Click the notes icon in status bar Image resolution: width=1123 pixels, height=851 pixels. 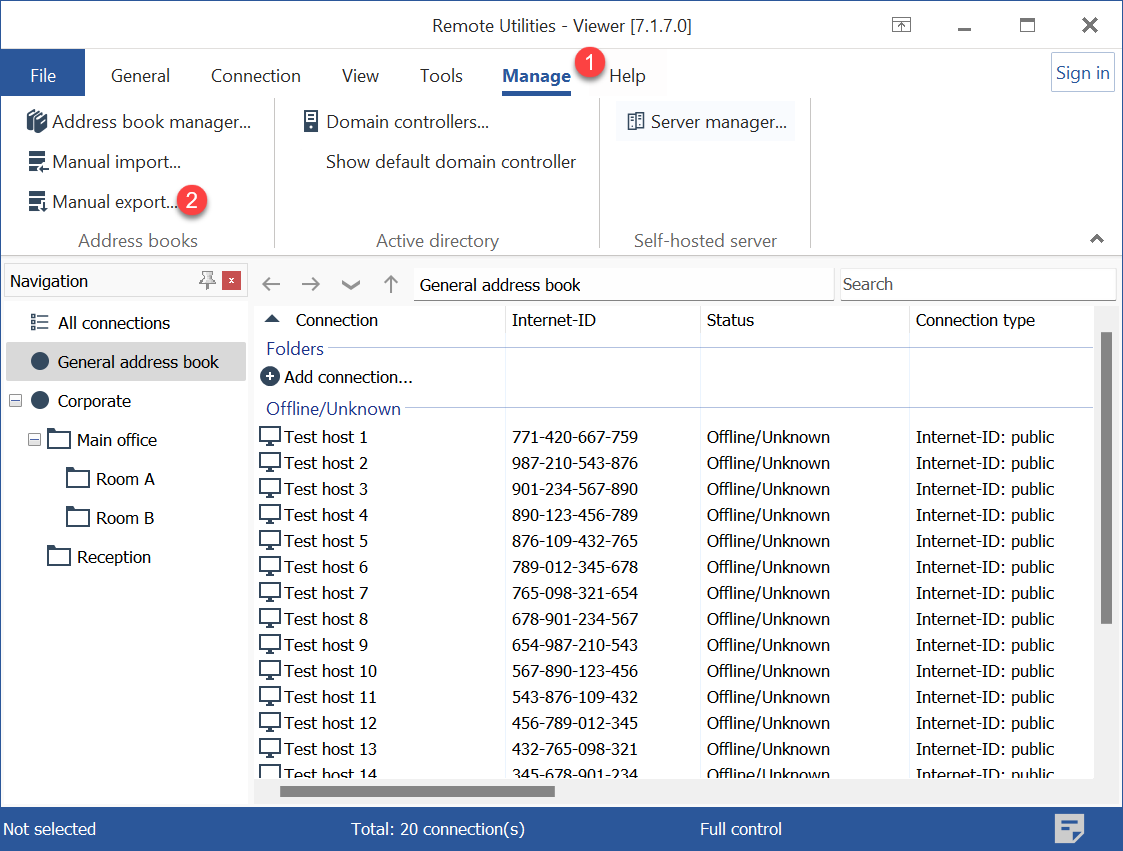click(1070, 829)
